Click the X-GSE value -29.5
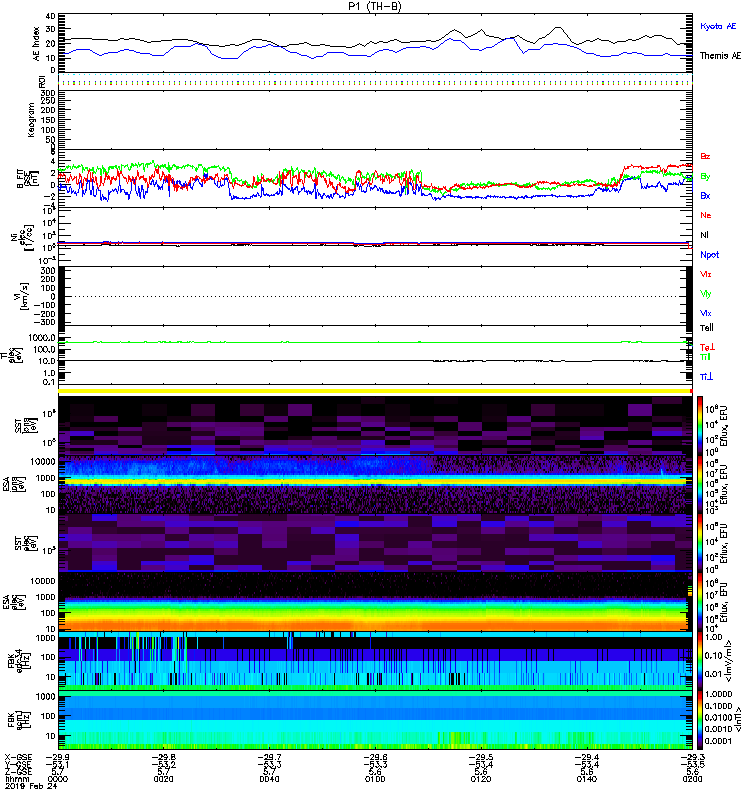 click(x=481, y=757)
